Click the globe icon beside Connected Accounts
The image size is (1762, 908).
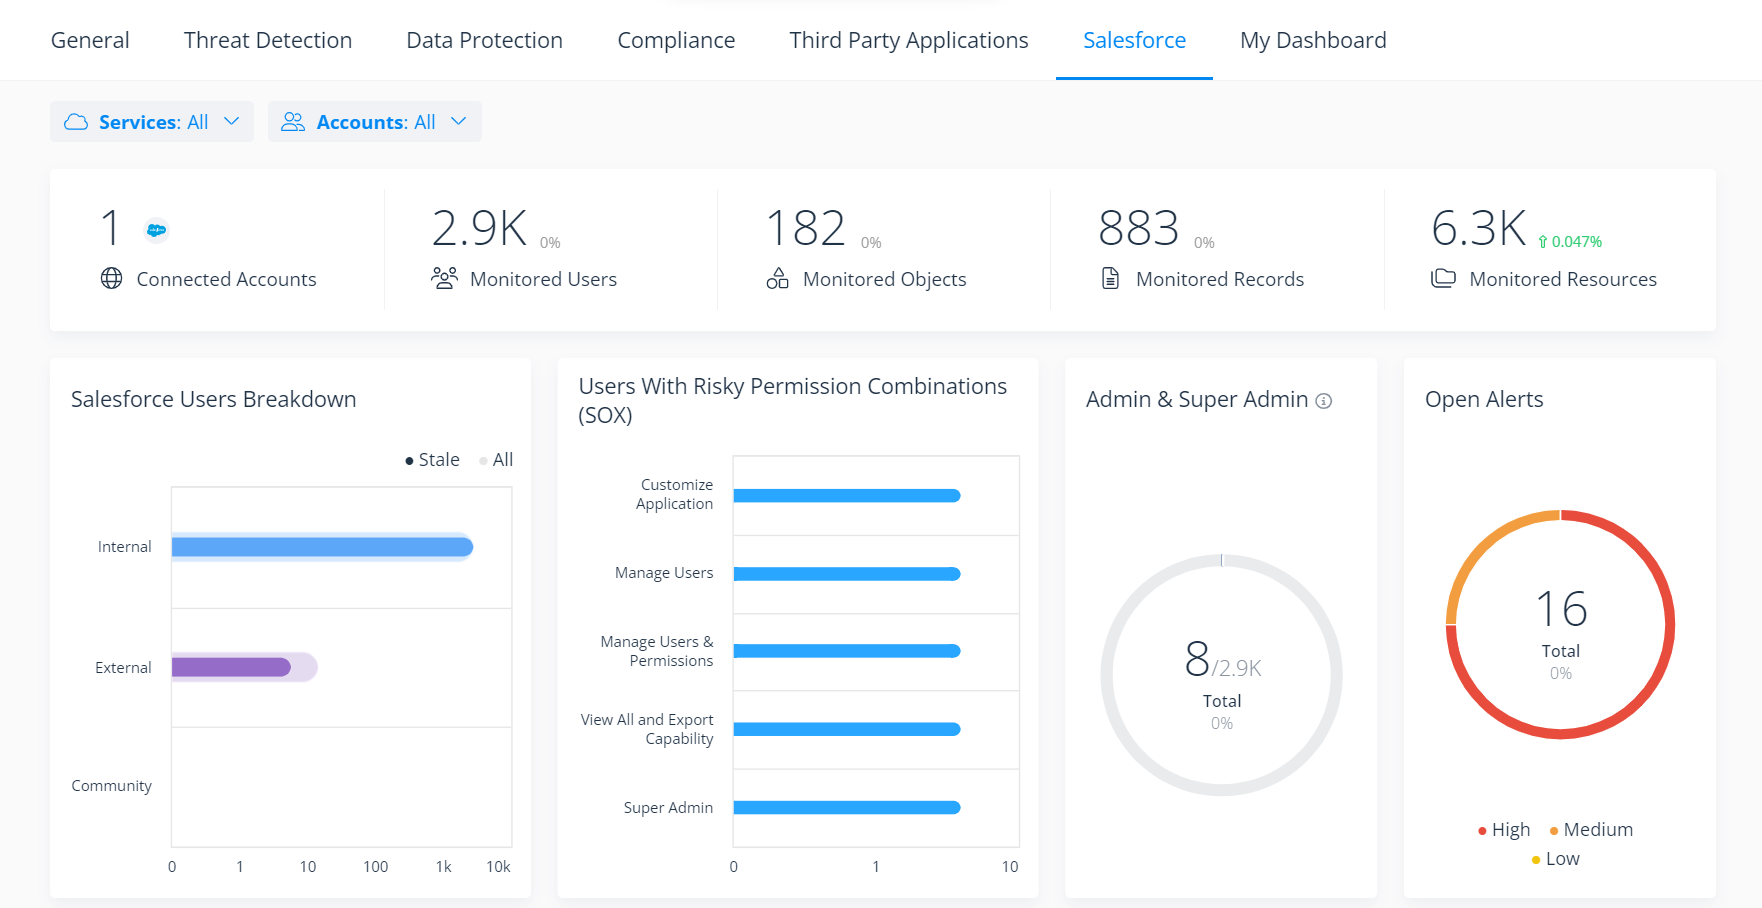click(x=111, y=279)
